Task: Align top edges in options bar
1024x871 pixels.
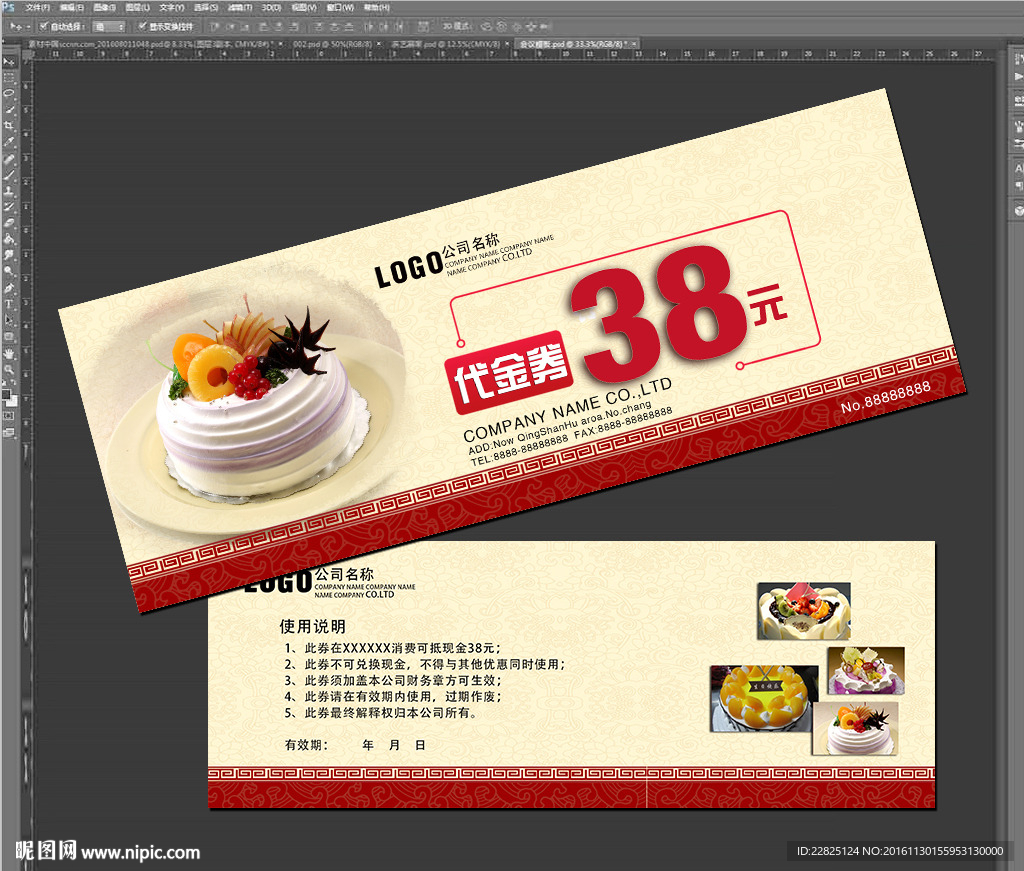Action: (214, 26)
